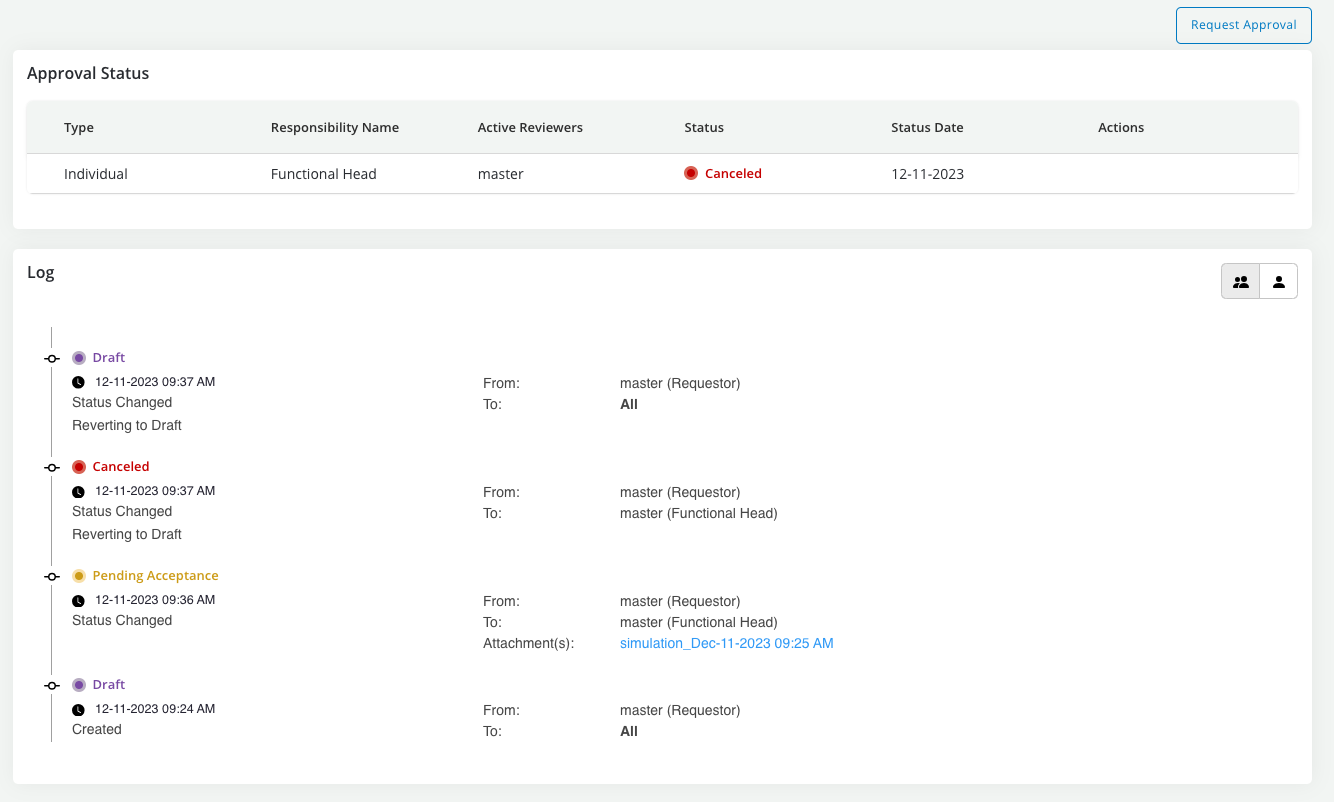Open the simulation_Dec-11-2023 09:25 AM attachment
Screen dimensions: 1334x802
[726, 643]
